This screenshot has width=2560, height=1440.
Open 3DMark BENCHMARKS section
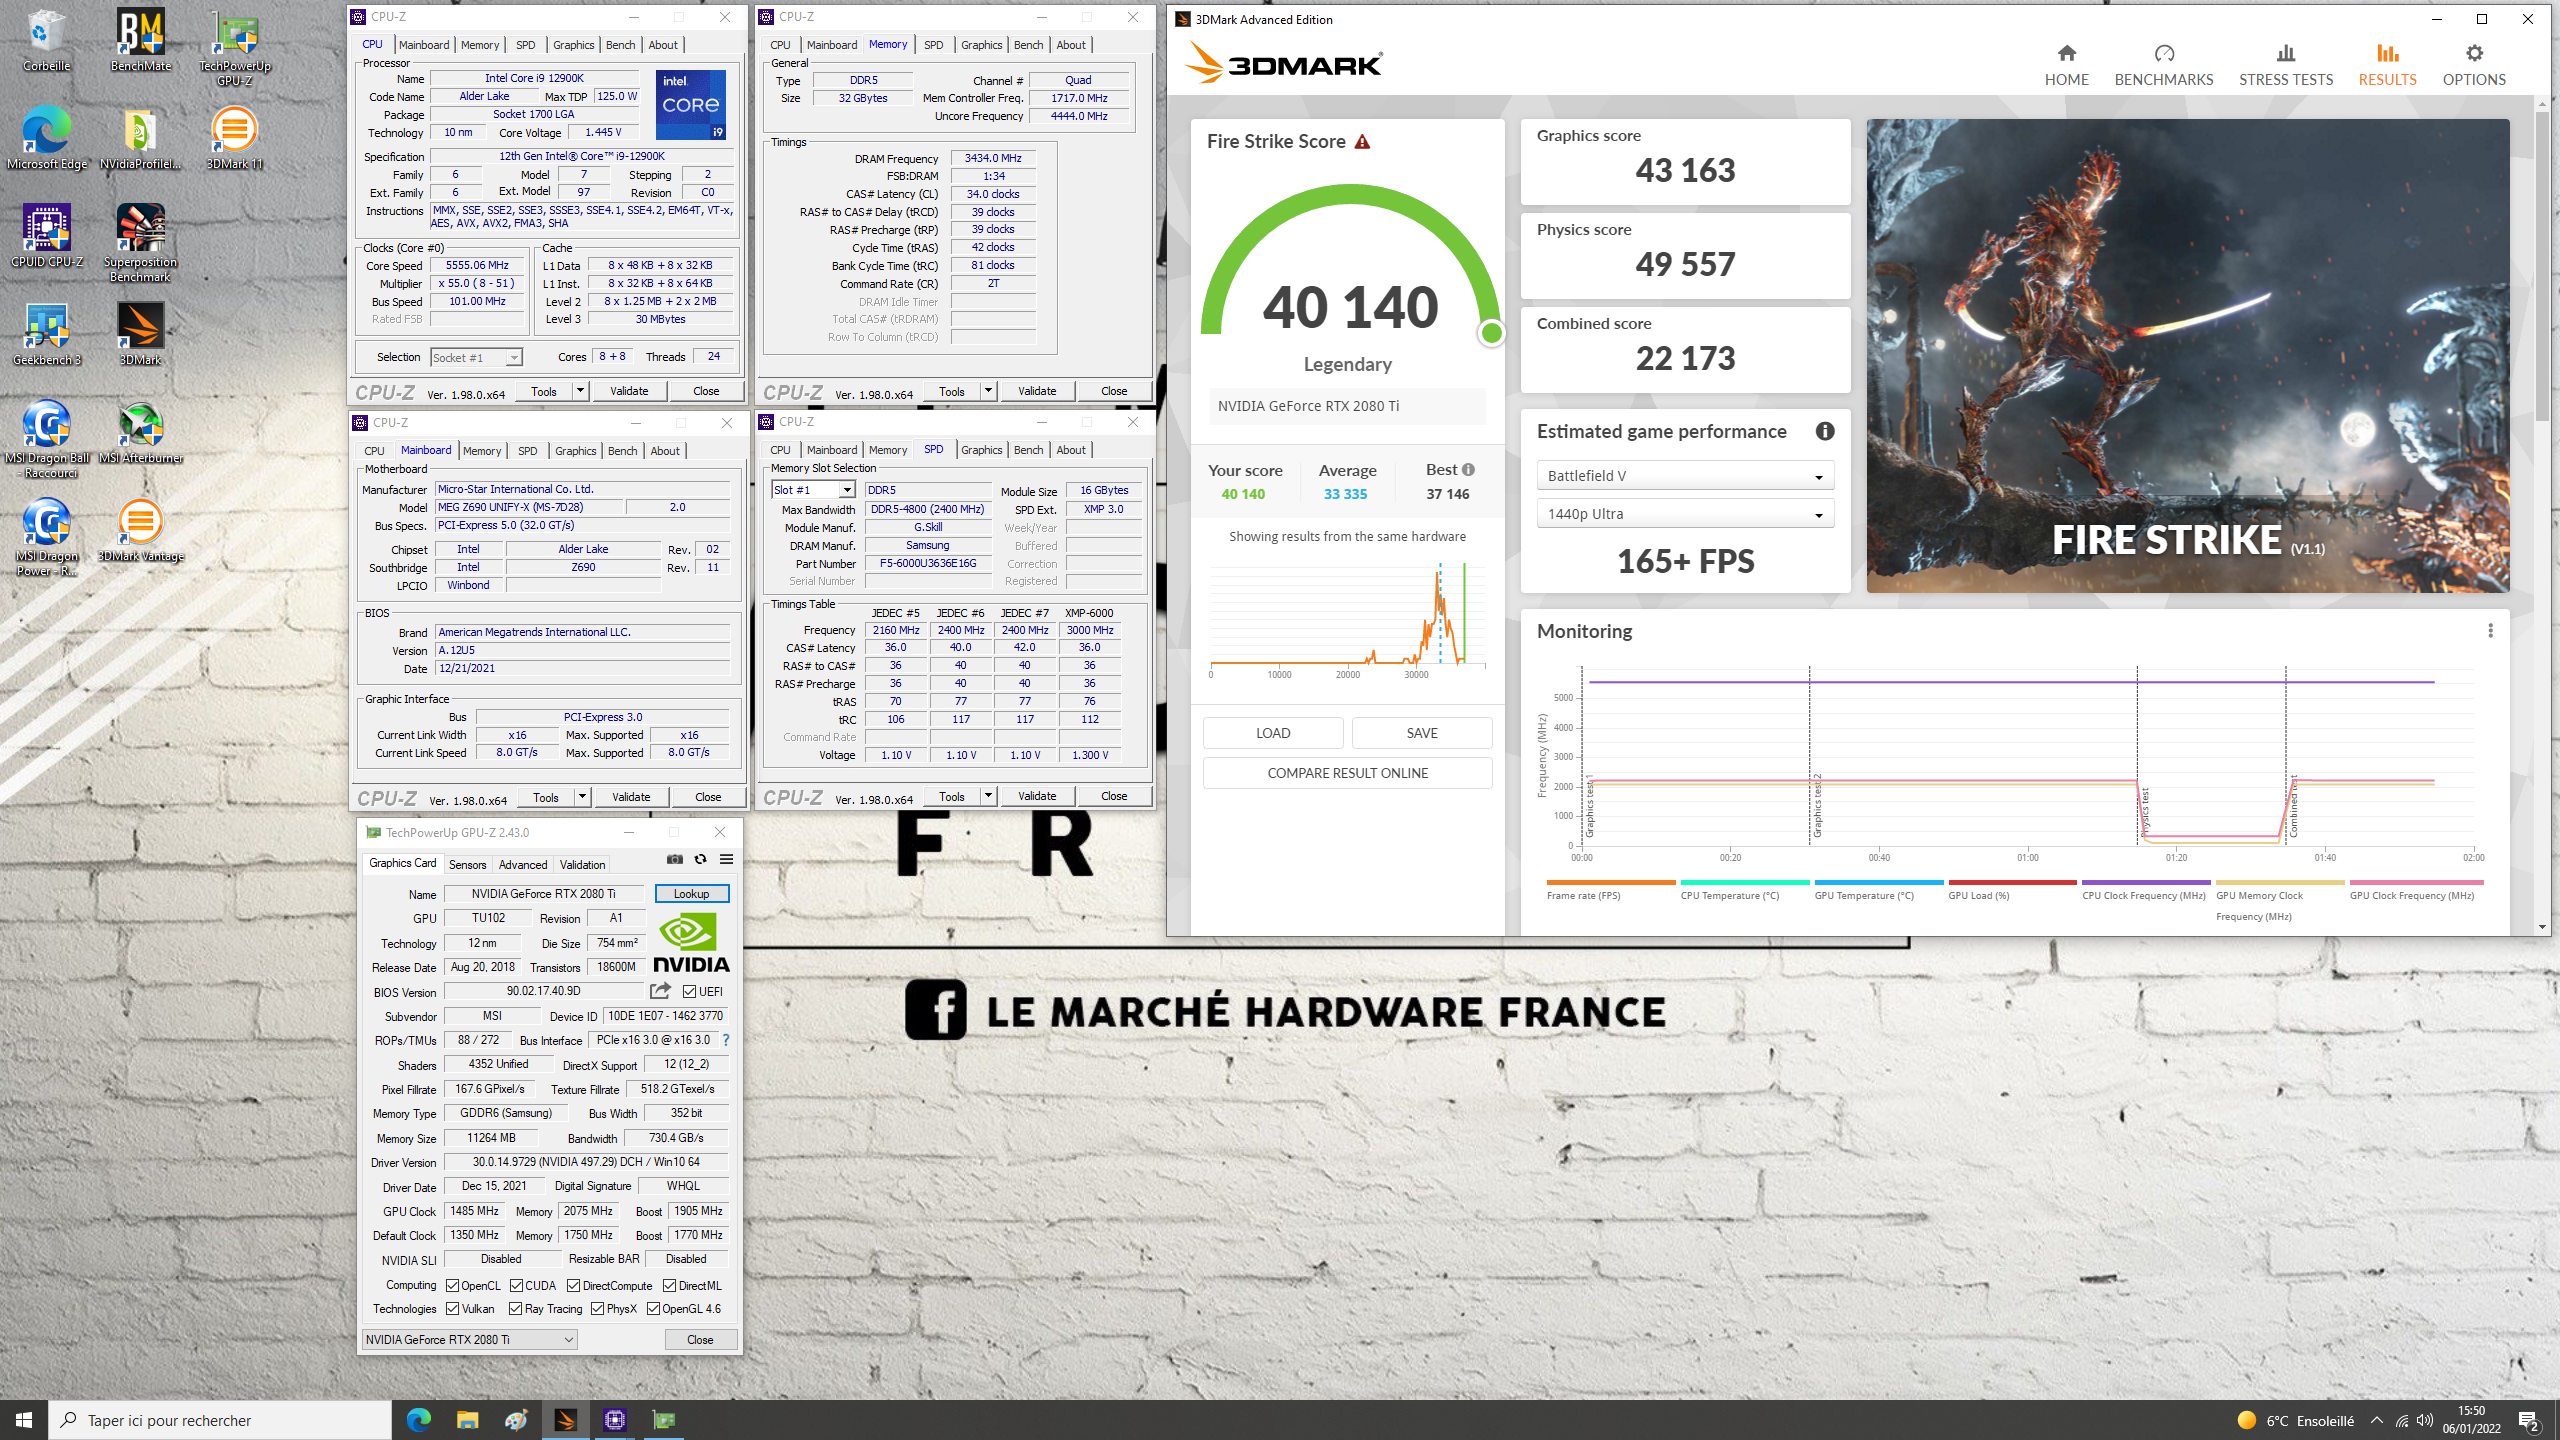[2163, 65]
